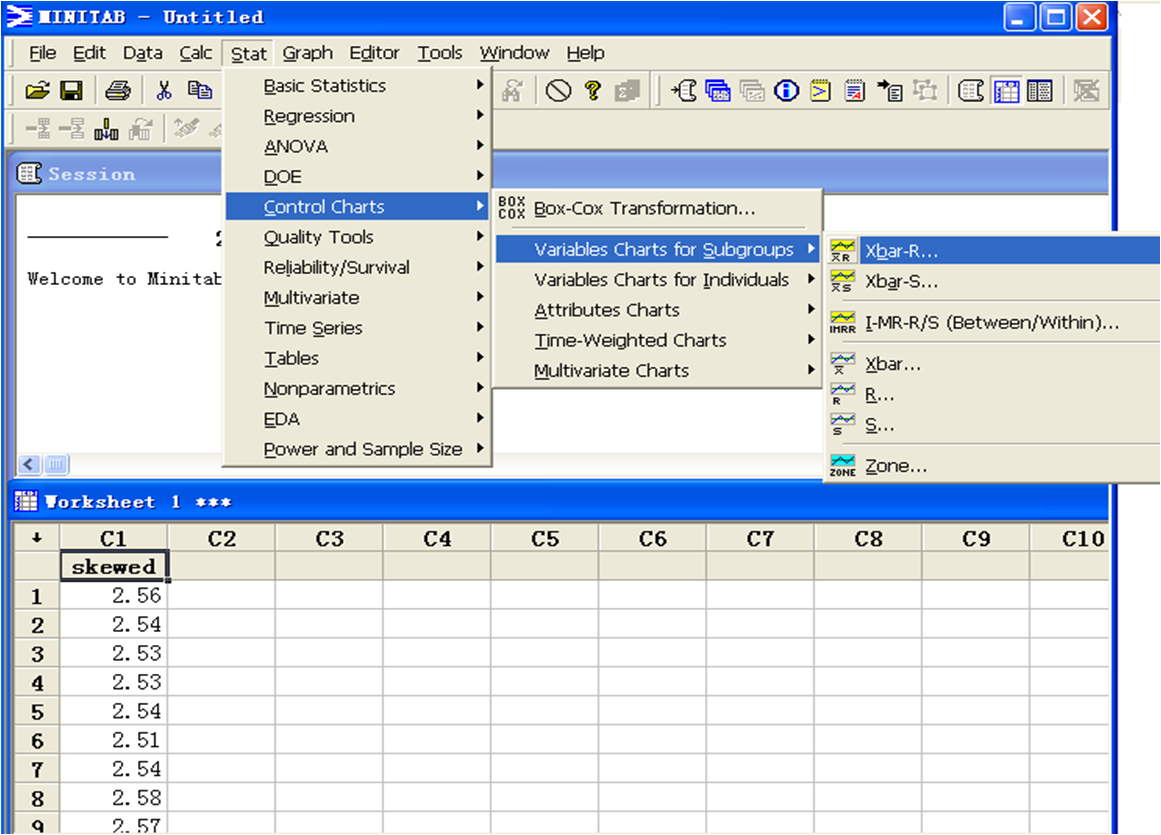The image size is (1161, 835).
Task: Click the Help question mark icon
Action: (593, 91)
